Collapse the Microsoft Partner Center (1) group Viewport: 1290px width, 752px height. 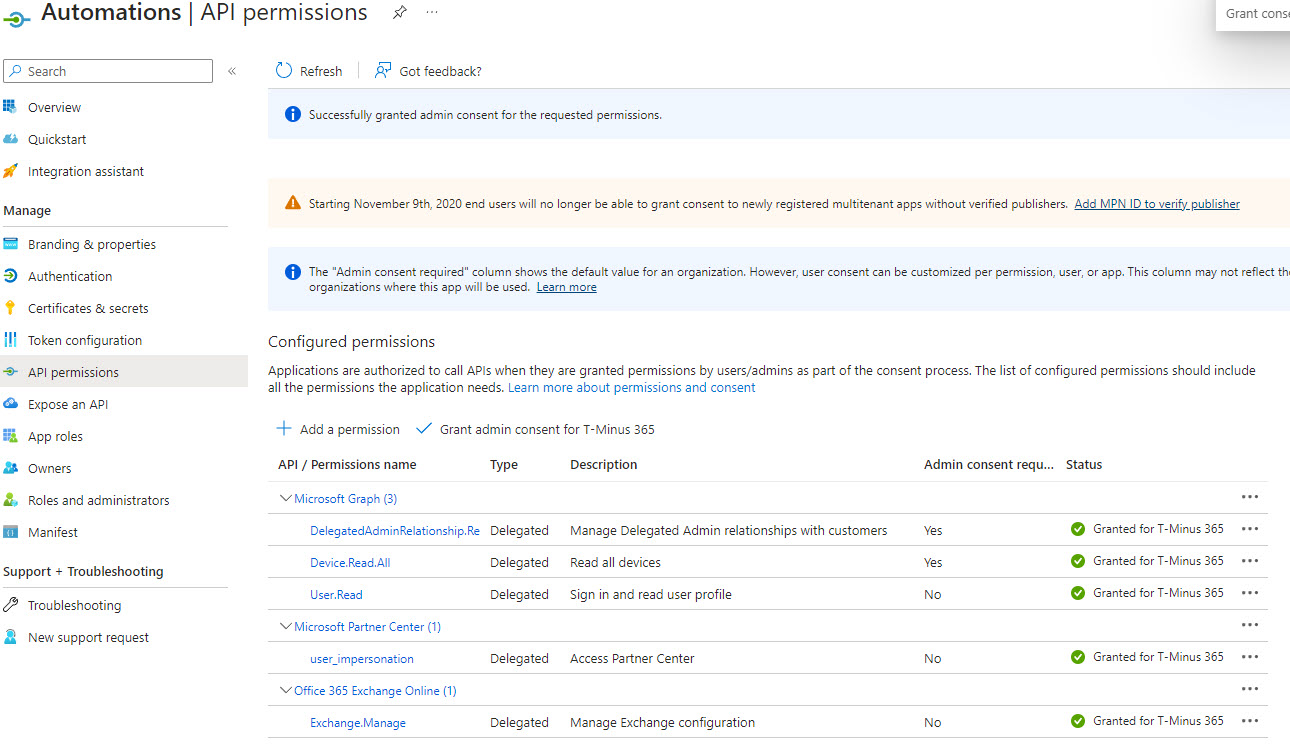286,626
